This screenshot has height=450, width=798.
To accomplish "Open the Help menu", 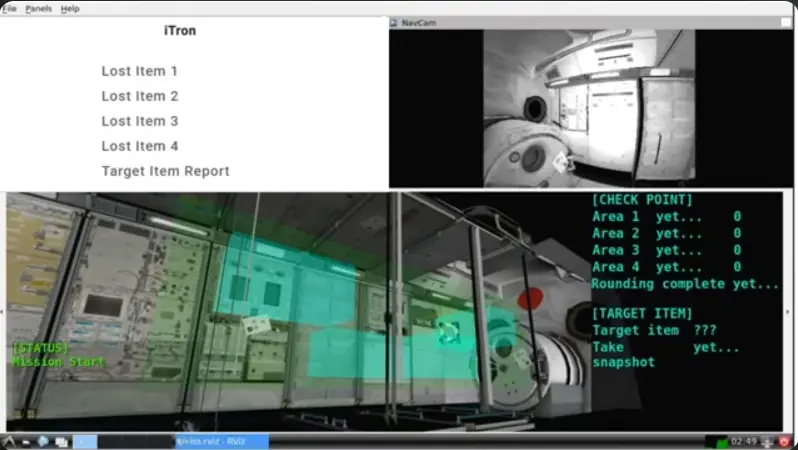I will pyautogui.click(x=70, y=8).
